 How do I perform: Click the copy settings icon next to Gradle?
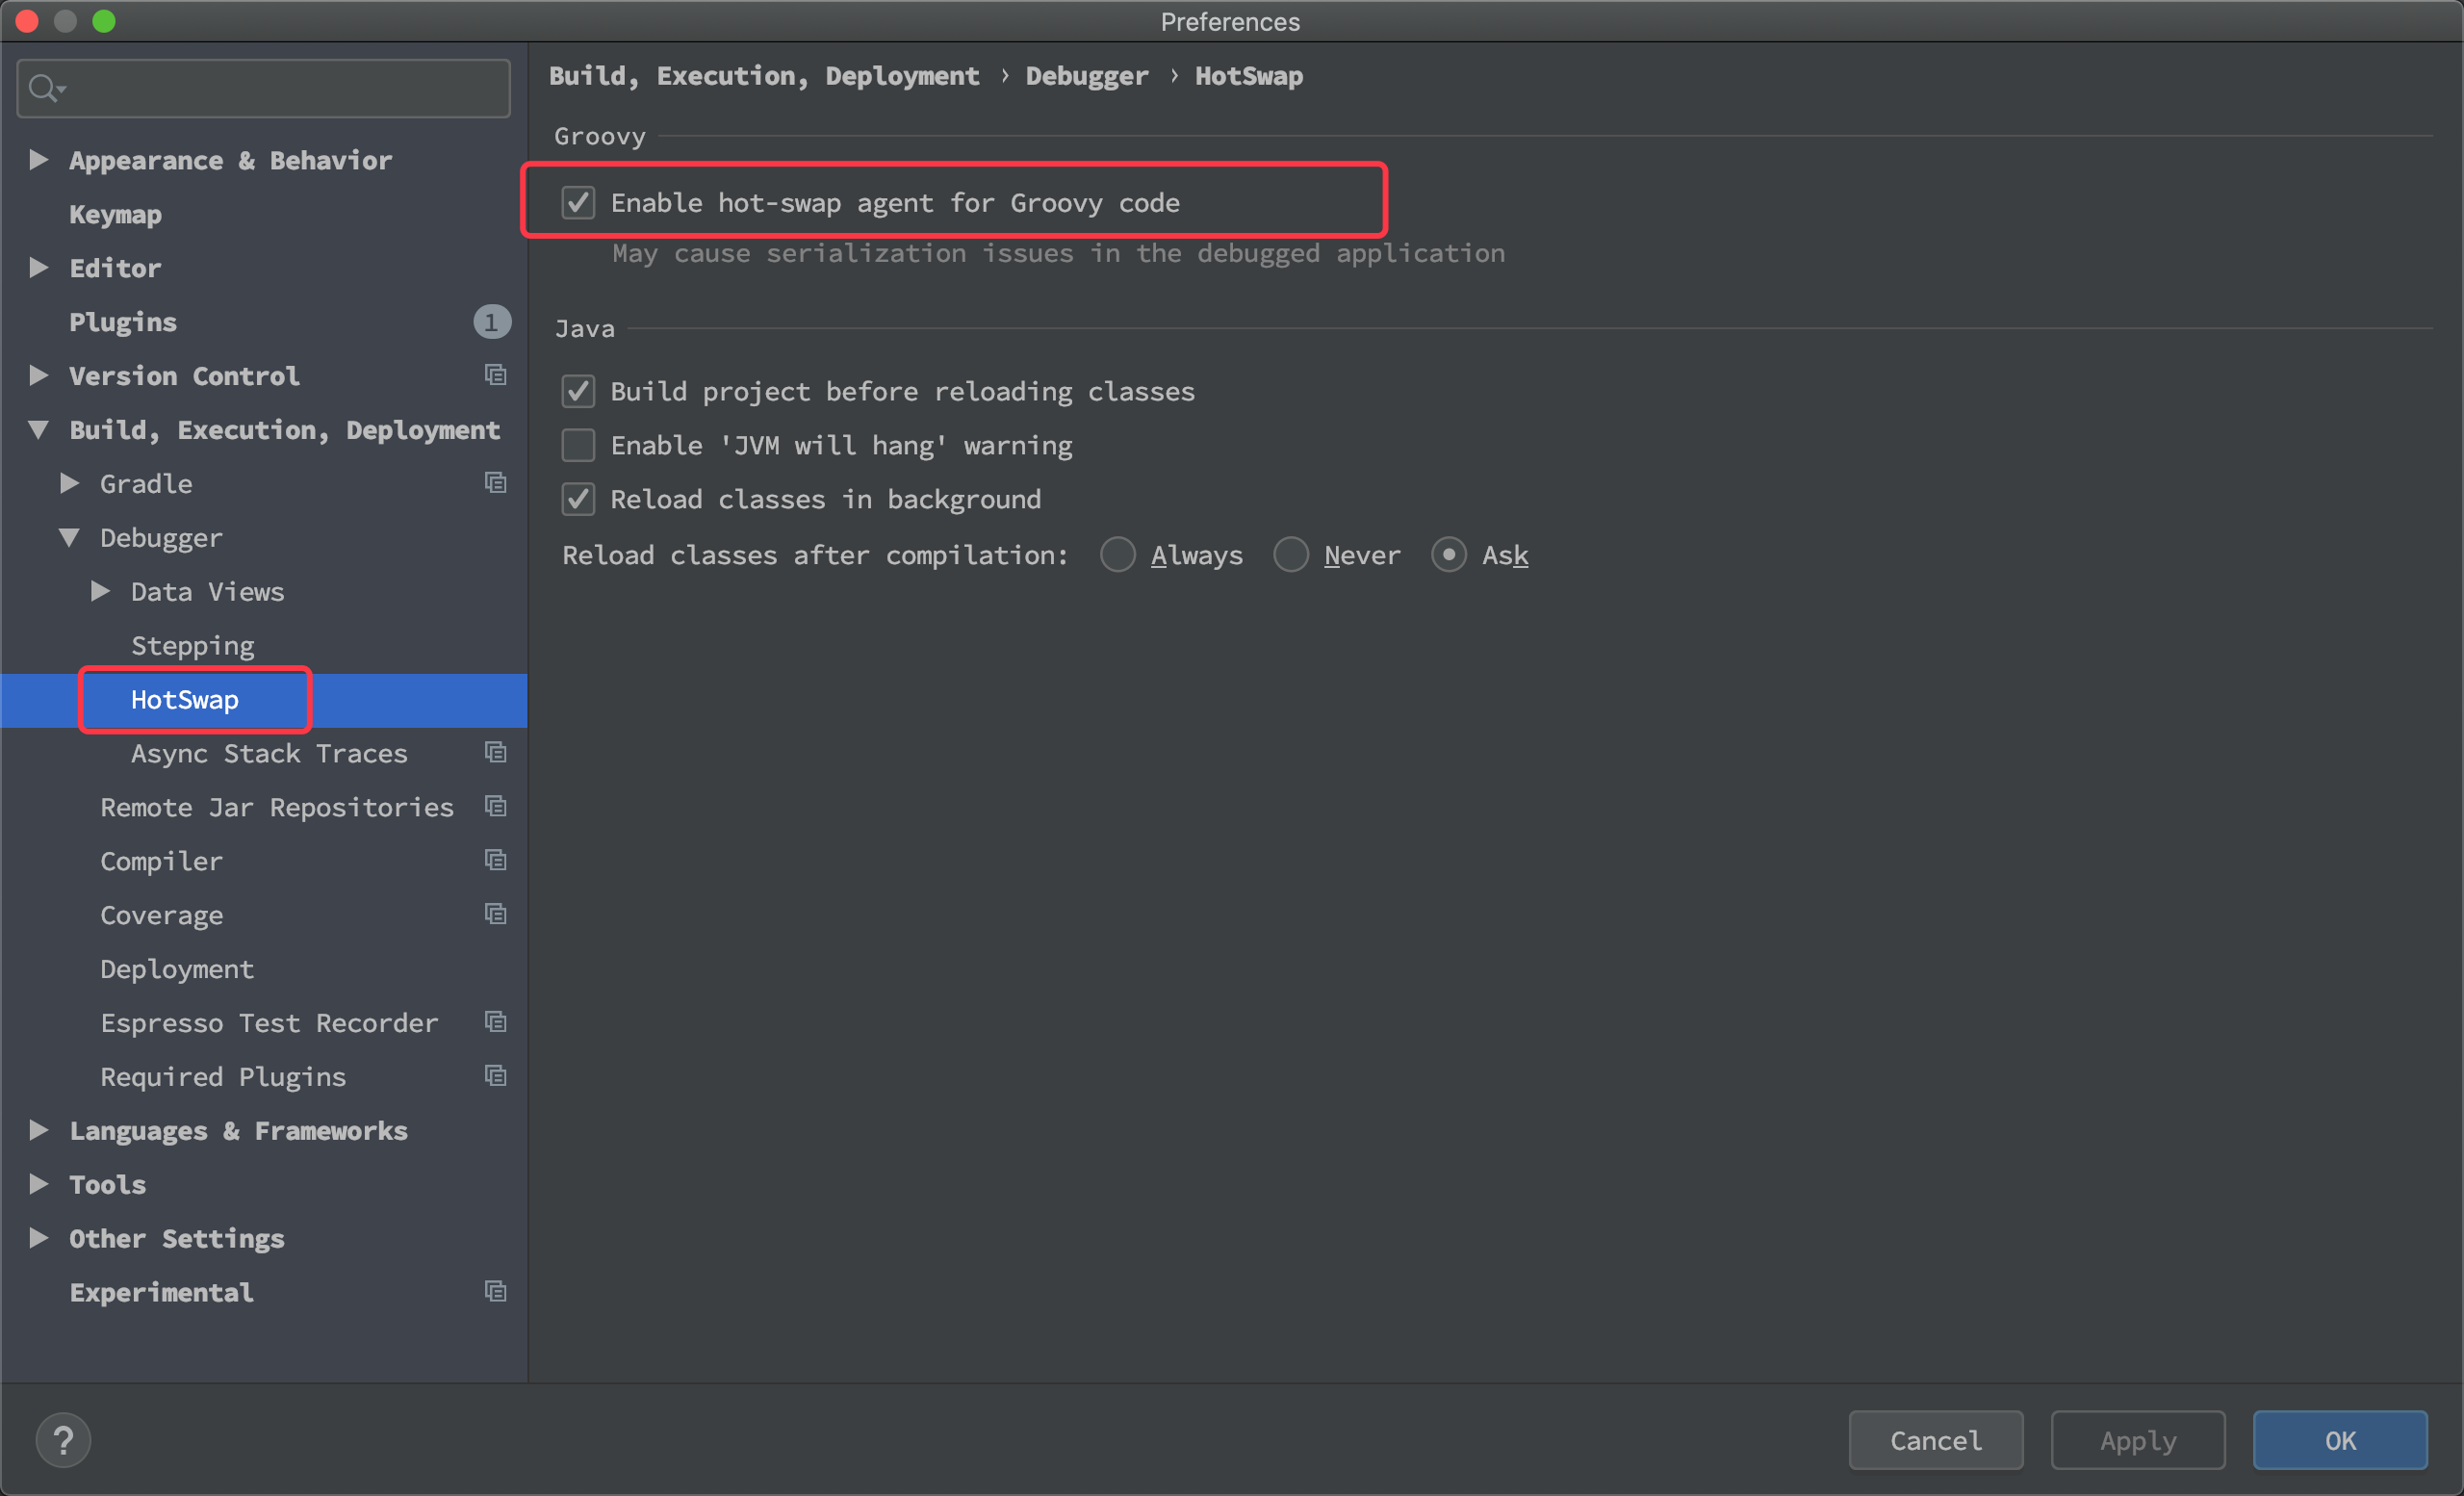(495, 482)
